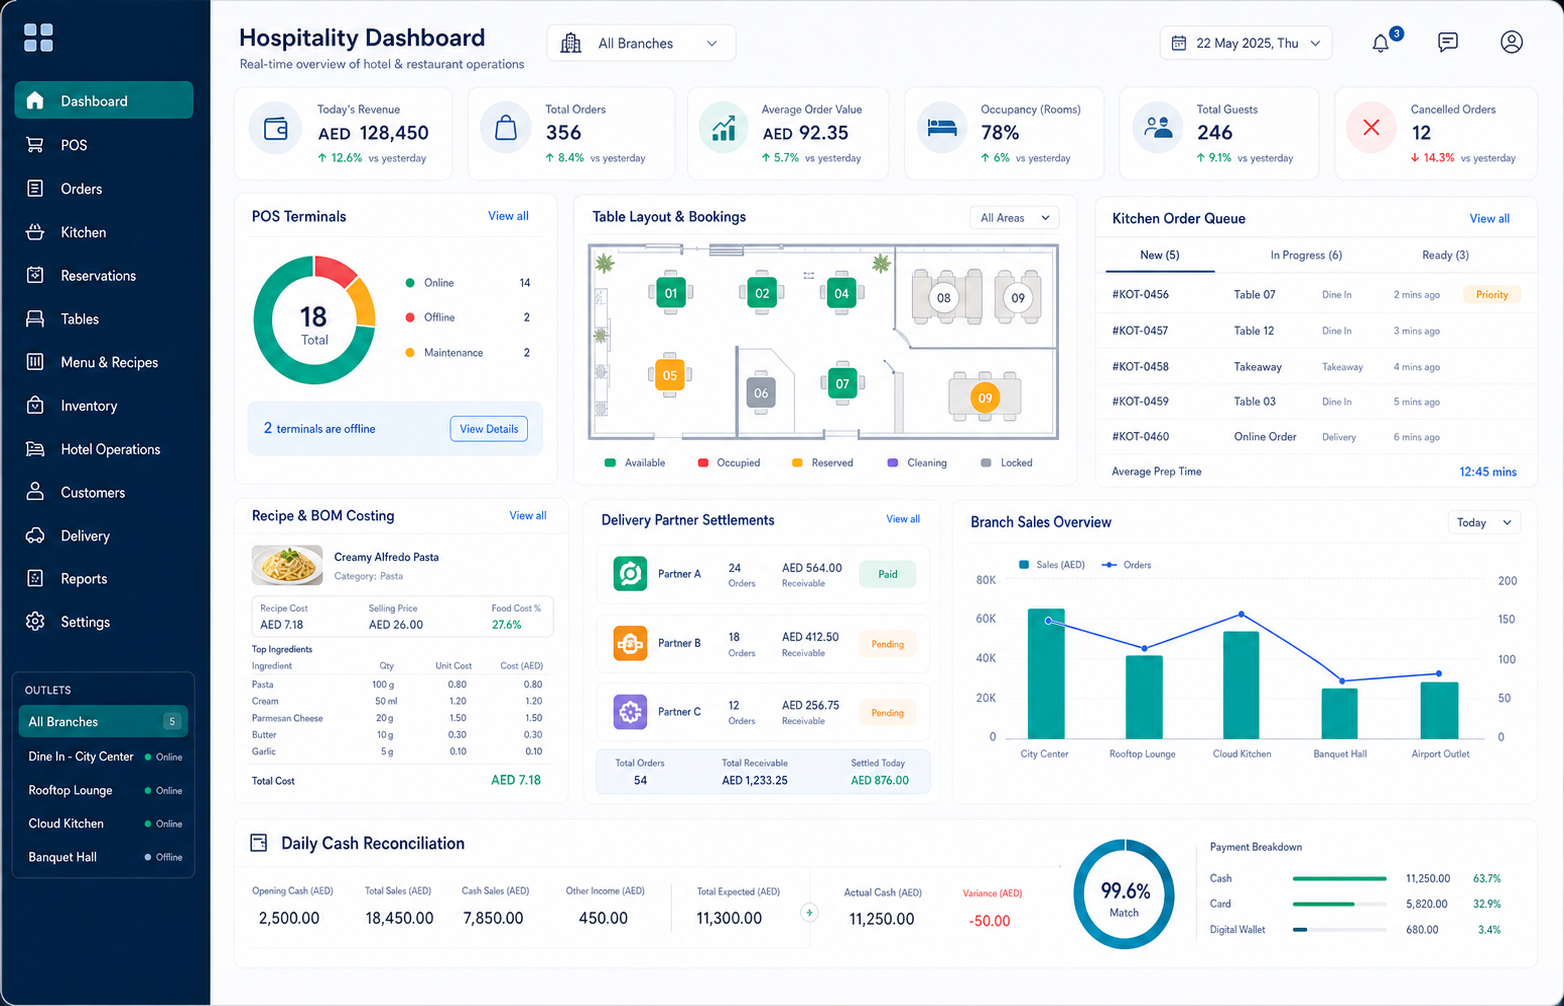Switch to the In Progress (6) tab
The height and width of the screenshot is (1006, 1564).
[x=1306, y=255]
